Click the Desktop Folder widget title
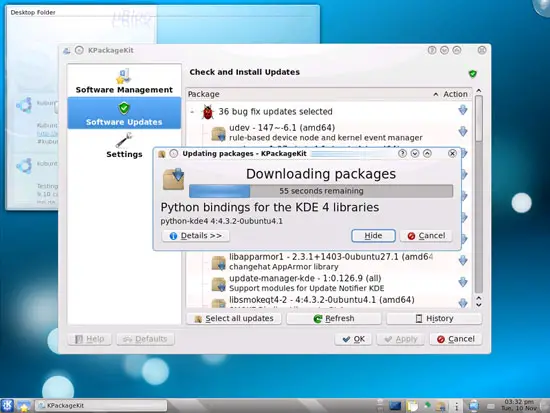 click(33, 13)
